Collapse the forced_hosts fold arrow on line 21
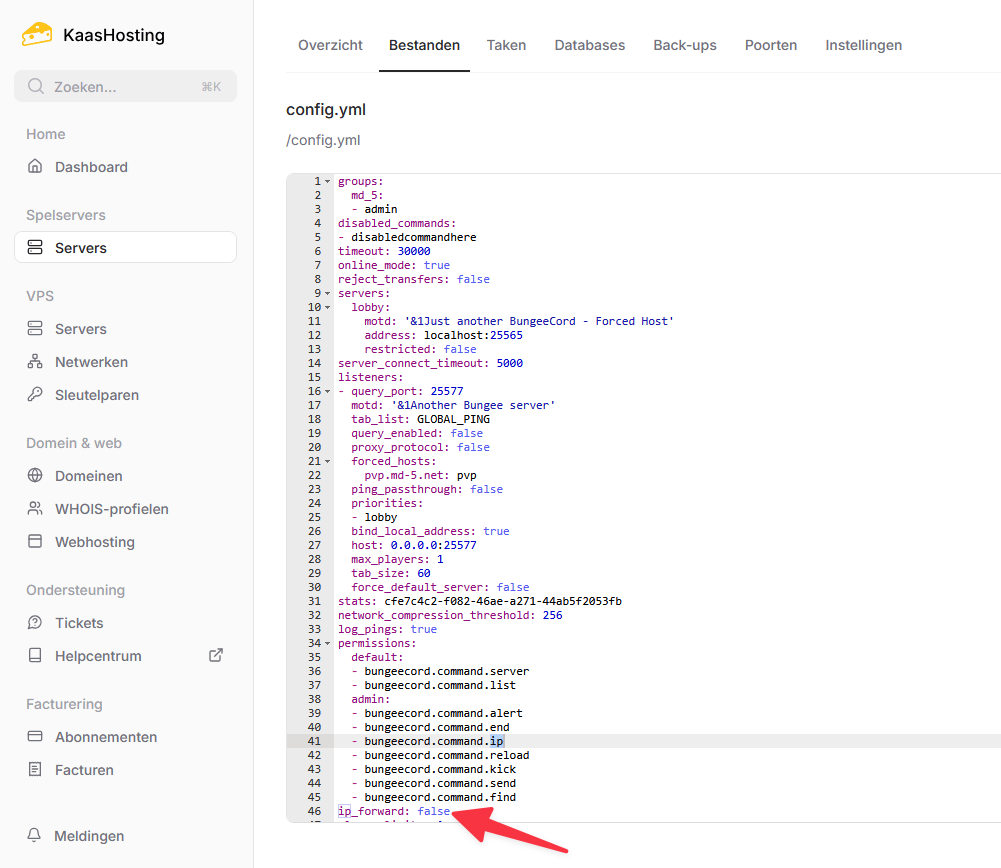 [328, 462]
